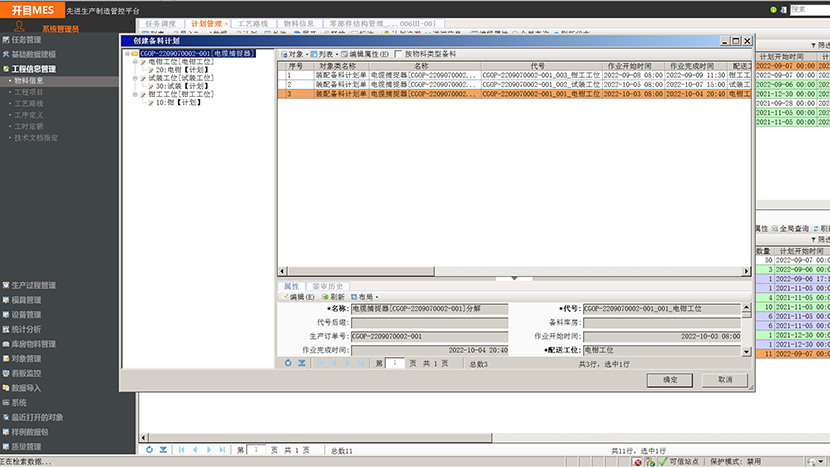Open 库房物料管理 in the sidebar
The image size is (830, 467).
point(34,343)
